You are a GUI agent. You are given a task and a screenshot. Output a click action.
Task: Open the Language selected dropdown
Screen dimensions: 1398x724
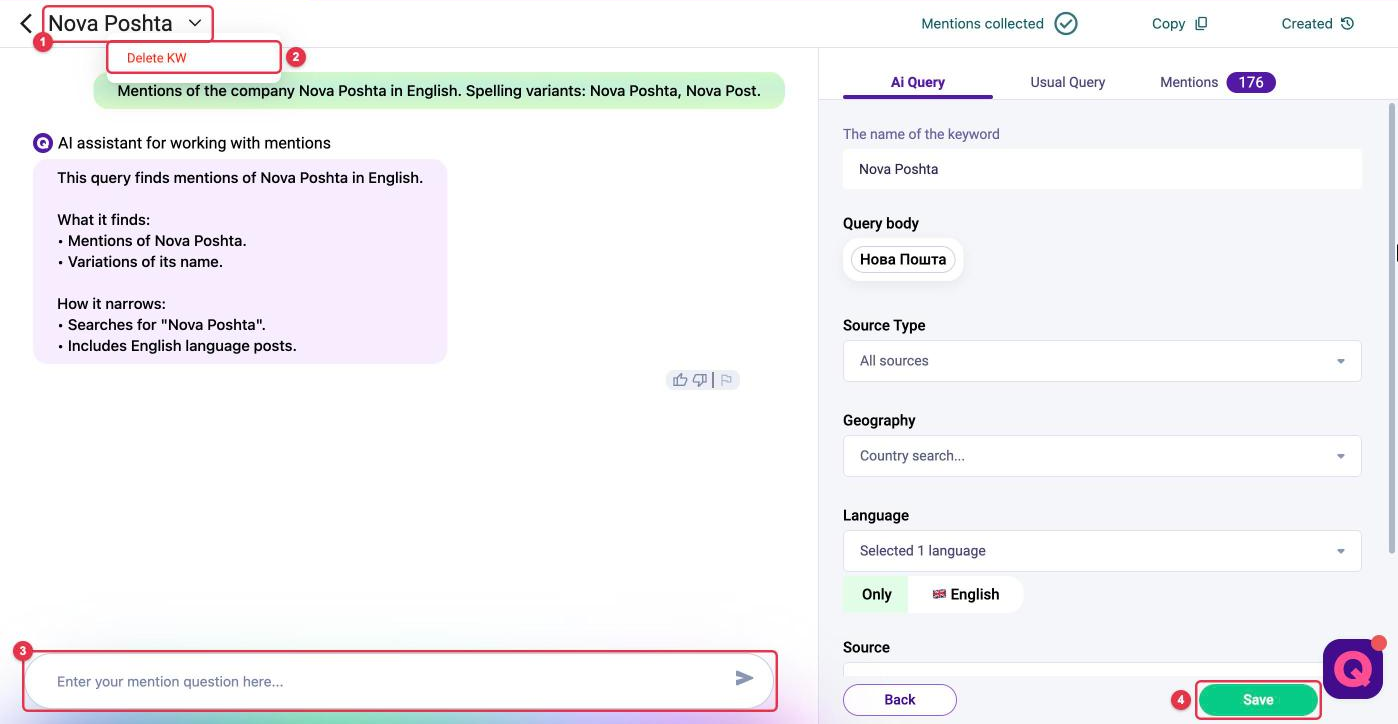(1102, 551)
